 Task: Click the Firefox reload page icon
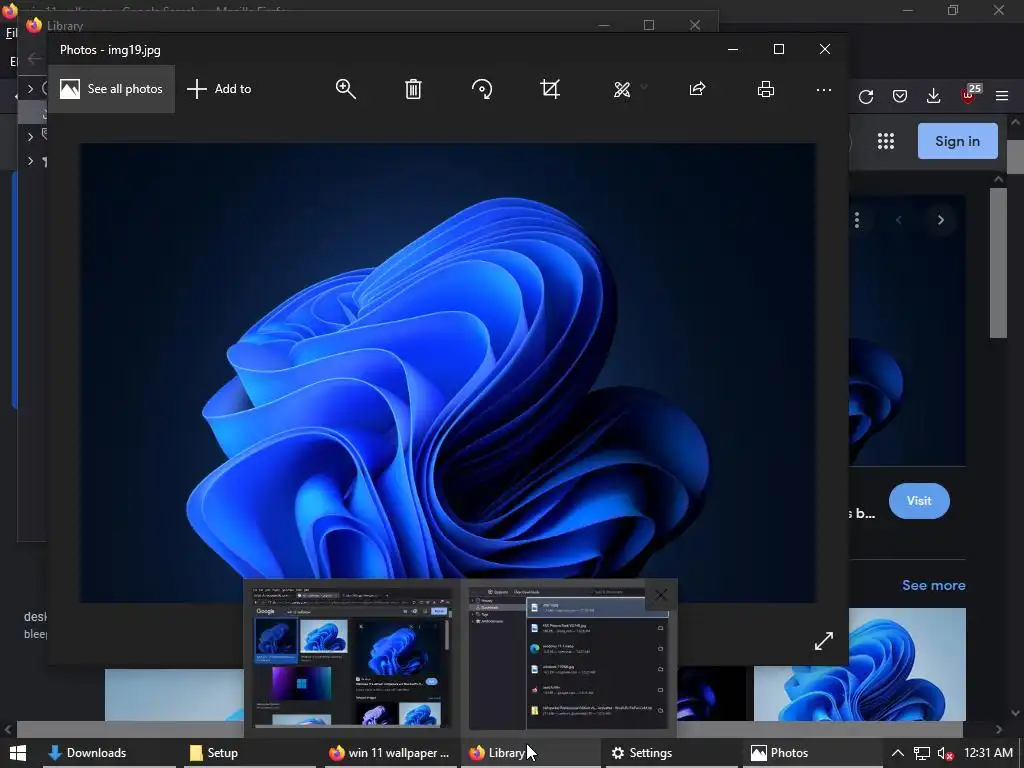pos(866,96)
